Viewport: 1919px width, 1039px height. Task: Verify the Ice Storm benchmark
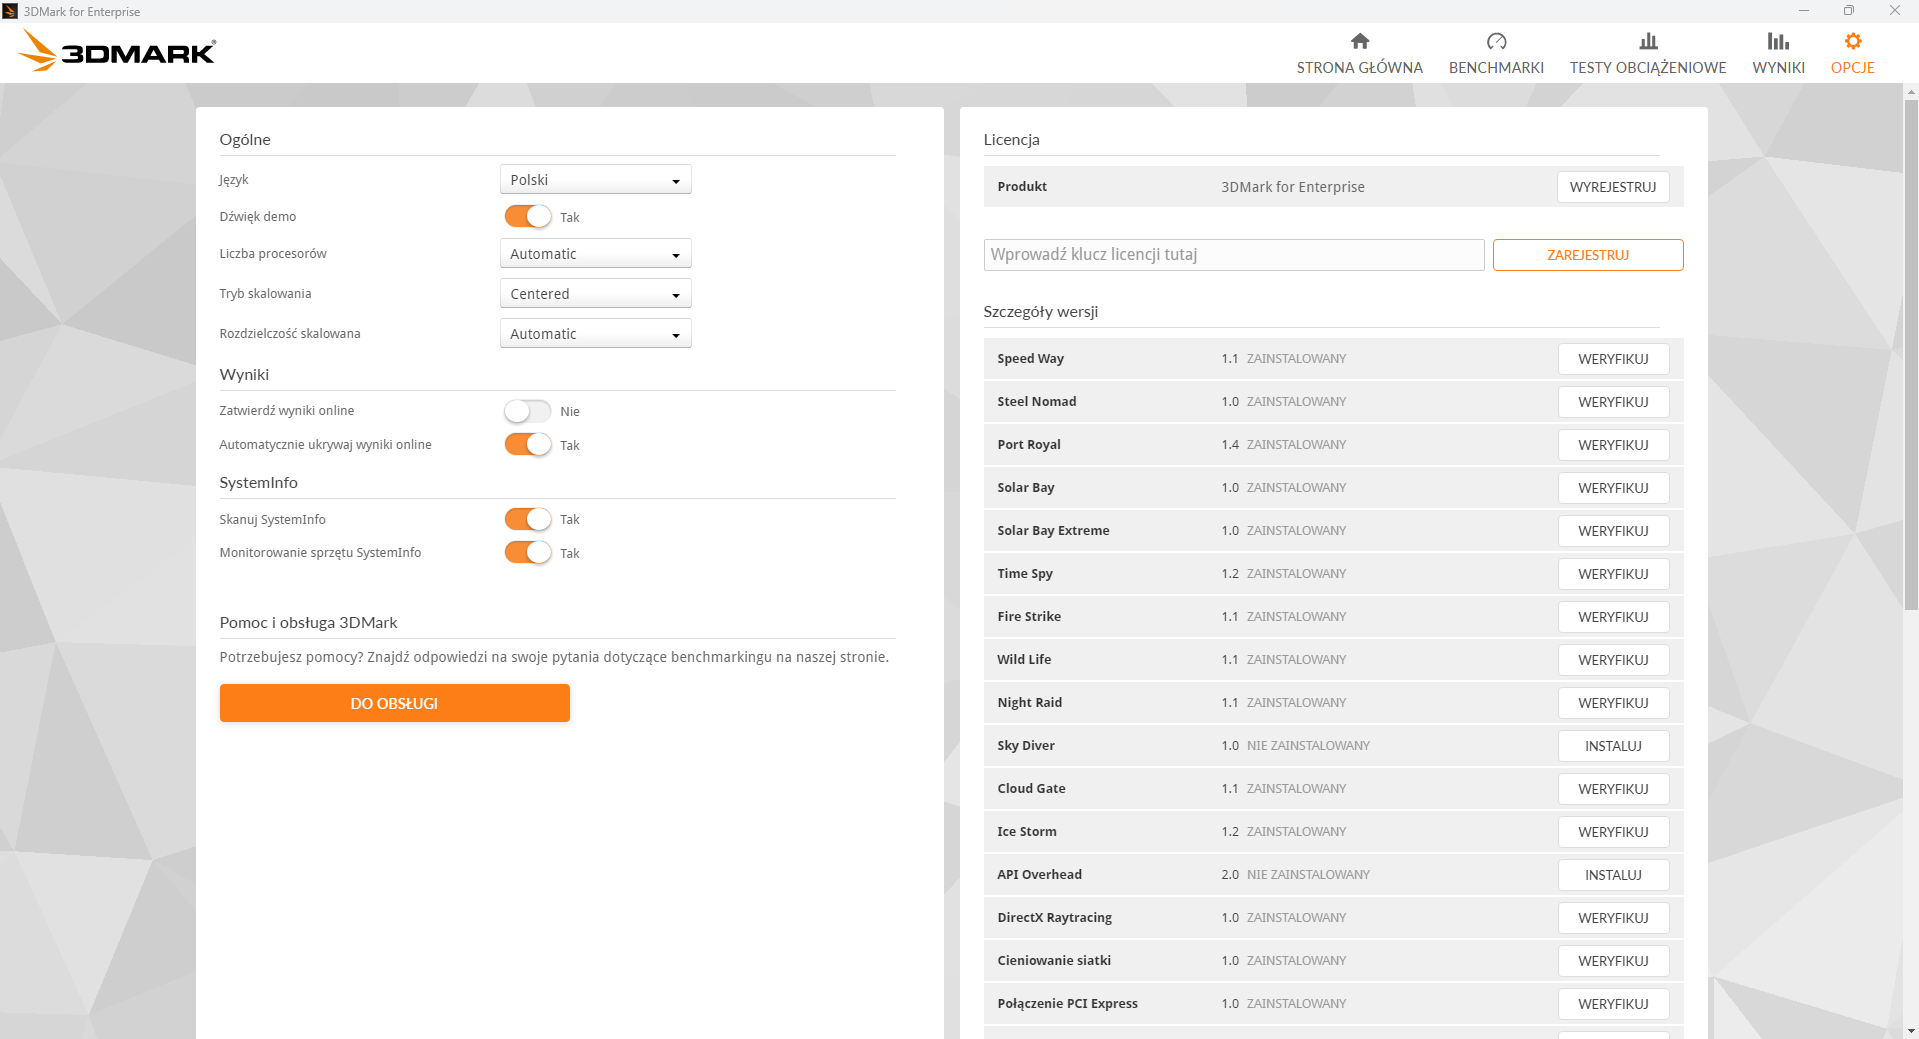pyautogui.click(x=1613, y=832)
